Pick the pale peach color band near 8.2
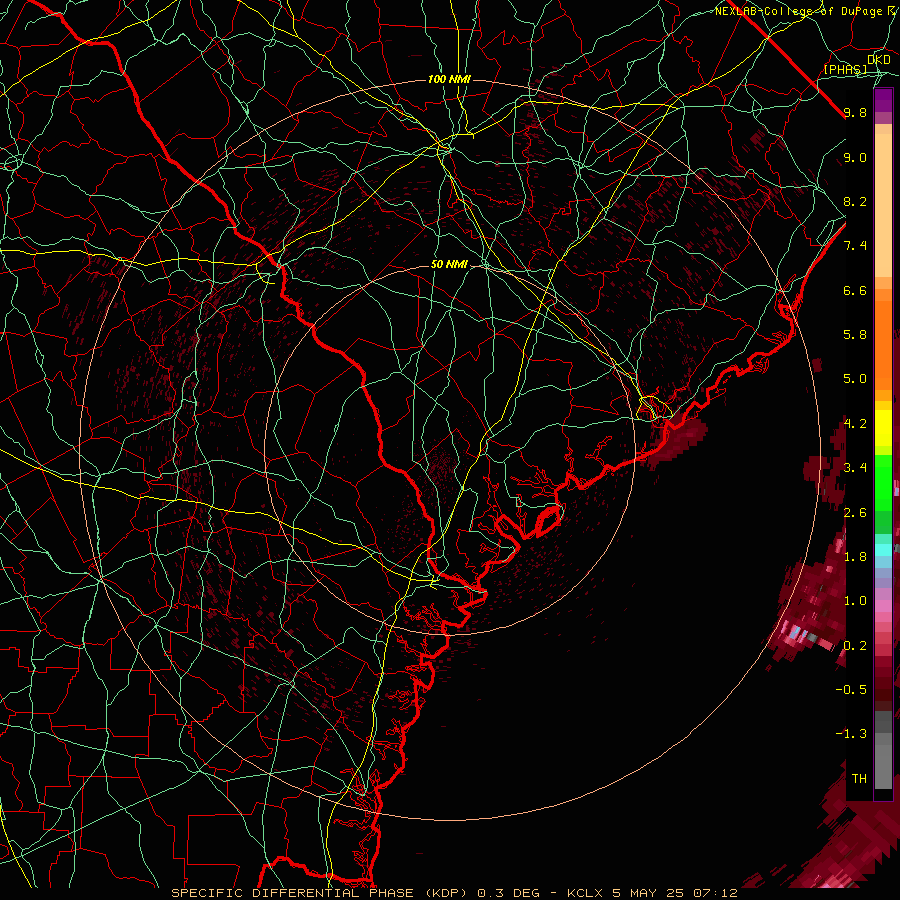The width and height of the screenshot is (900, 900). click(883, 207)
